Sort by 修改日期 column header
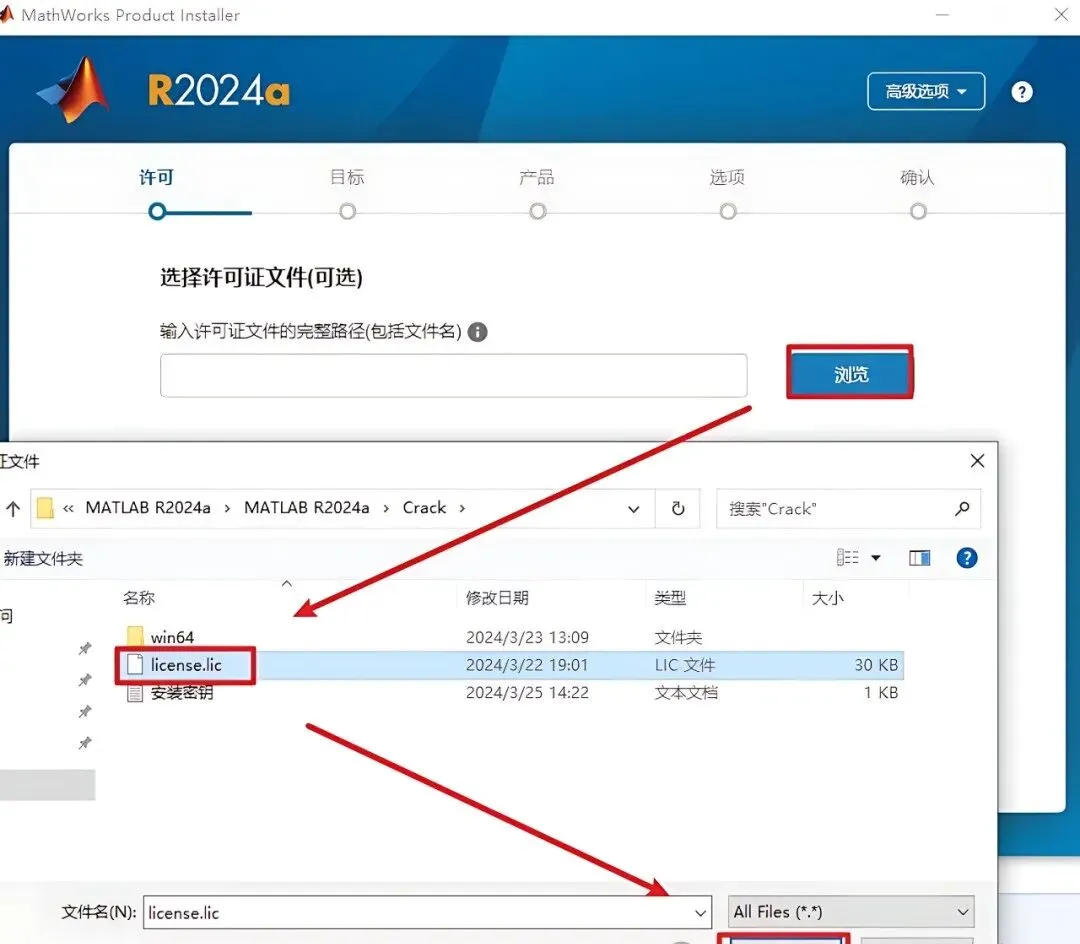 (x=497, y=598)
